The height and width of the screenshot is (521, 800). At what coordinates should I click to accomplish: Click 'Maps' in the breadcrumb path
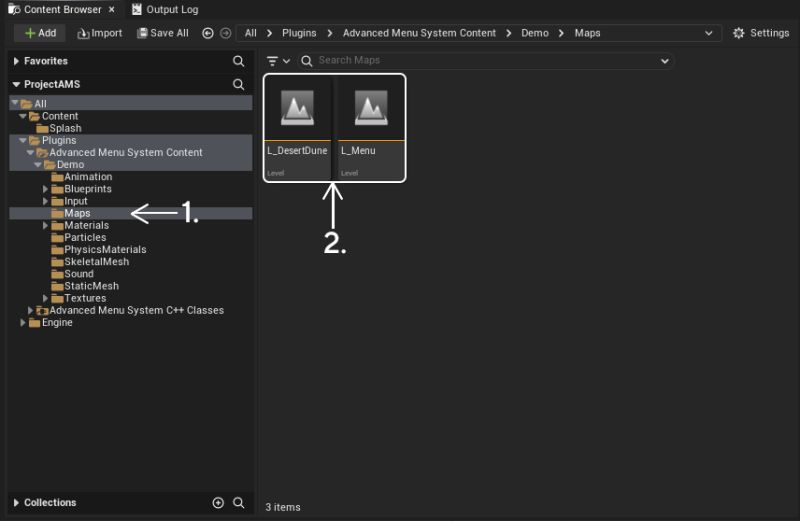pos(587,33)
